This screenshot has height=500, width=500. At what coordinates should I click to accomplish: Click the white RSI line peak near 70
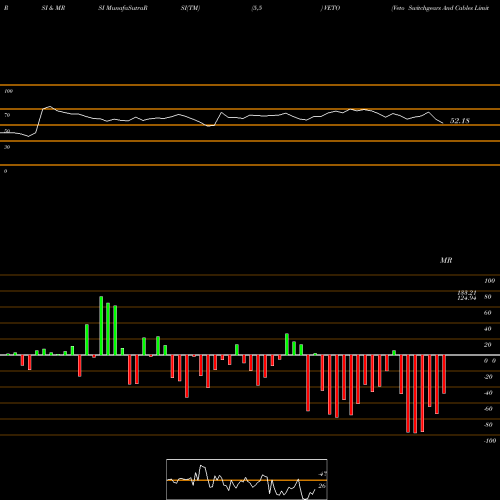pos(50,107)
